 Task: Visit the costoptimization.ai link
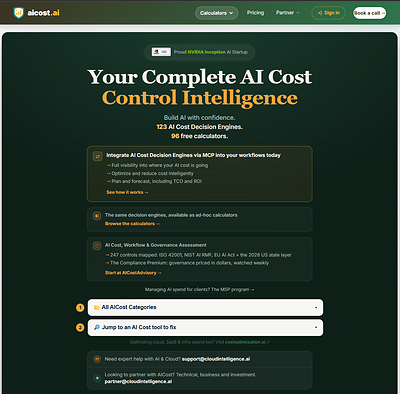(247, 342)
